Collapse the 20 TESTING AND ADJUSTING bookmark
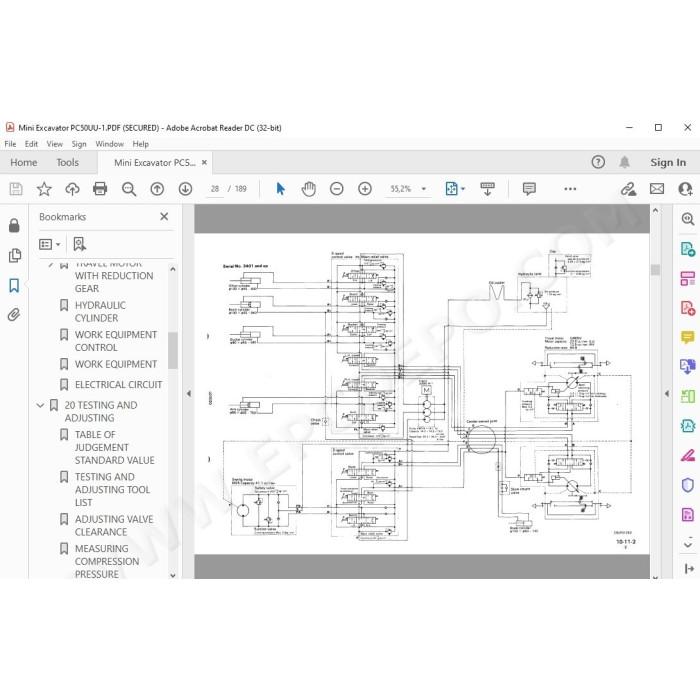 (40, 405)
